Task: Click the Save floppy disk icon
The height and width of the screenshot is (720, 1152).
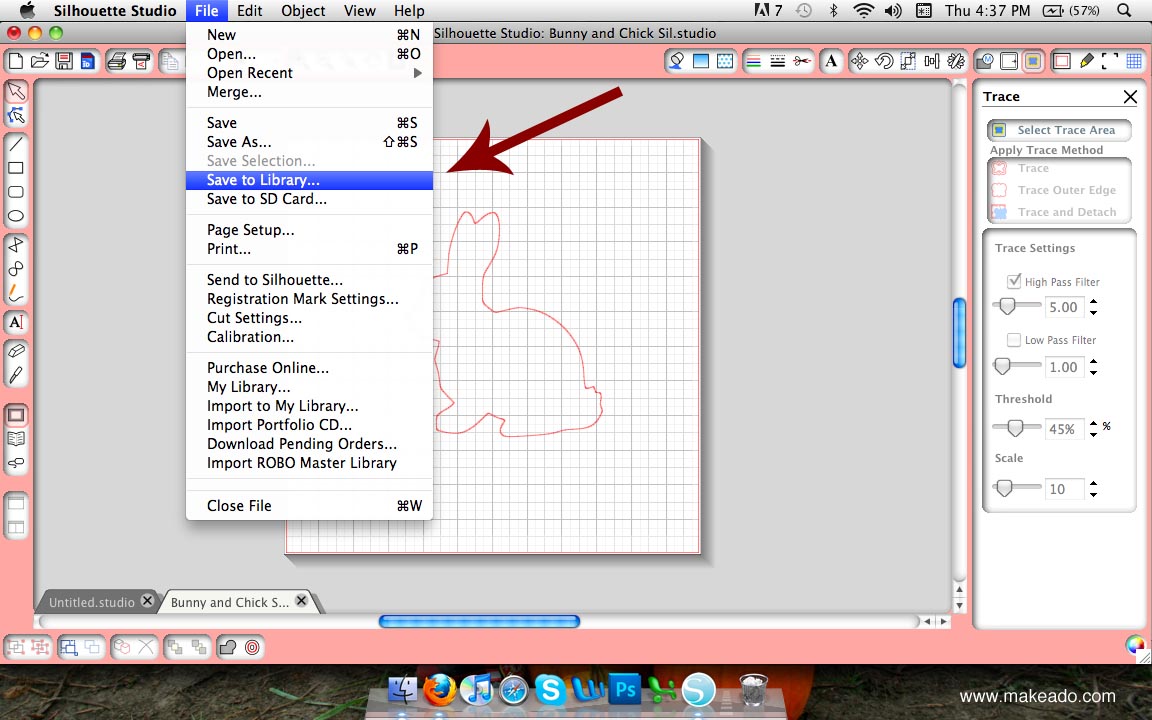Action: tap(64, 61)
